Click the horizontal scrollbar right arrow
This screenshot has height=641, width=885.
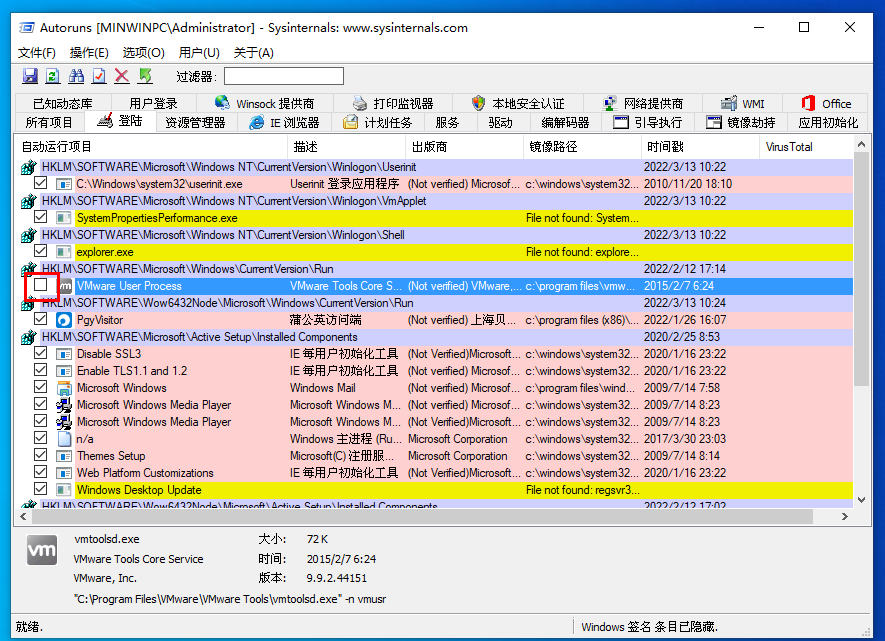tap(844, 516)
